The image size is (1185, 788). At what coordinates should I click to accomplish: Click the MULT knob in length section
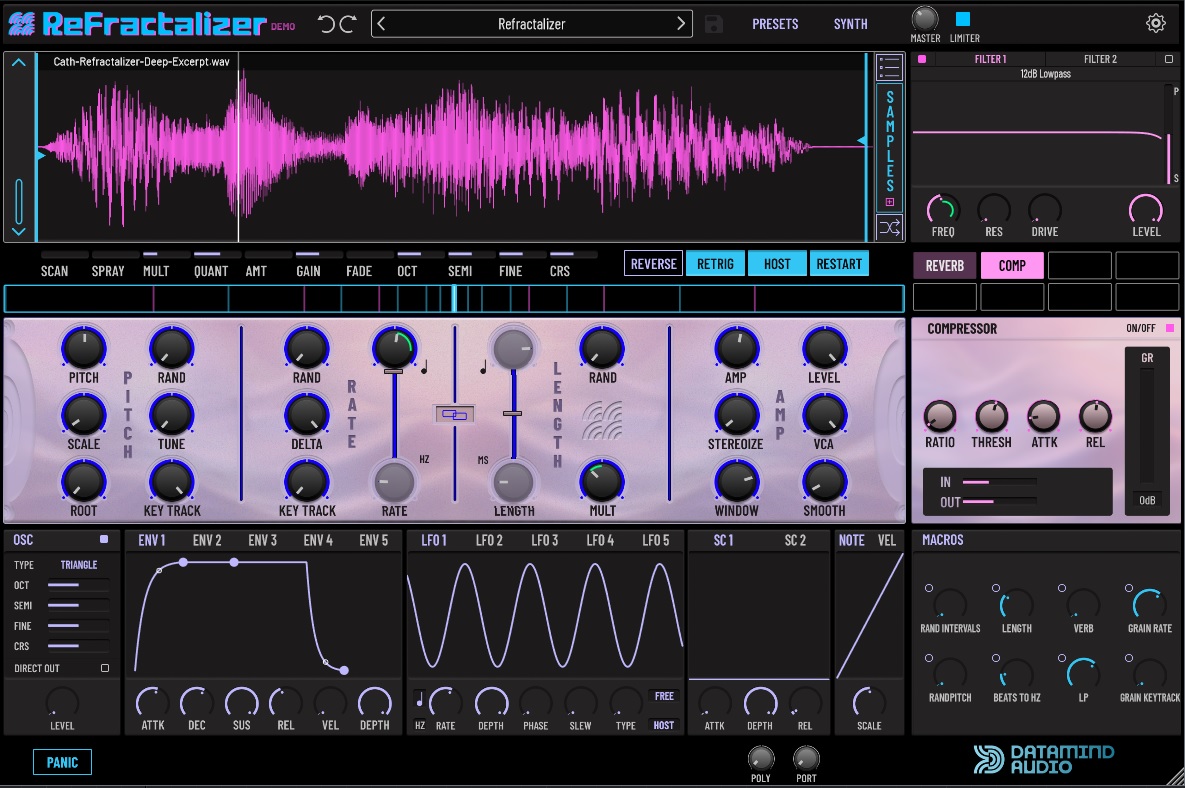tap(602, 481)
